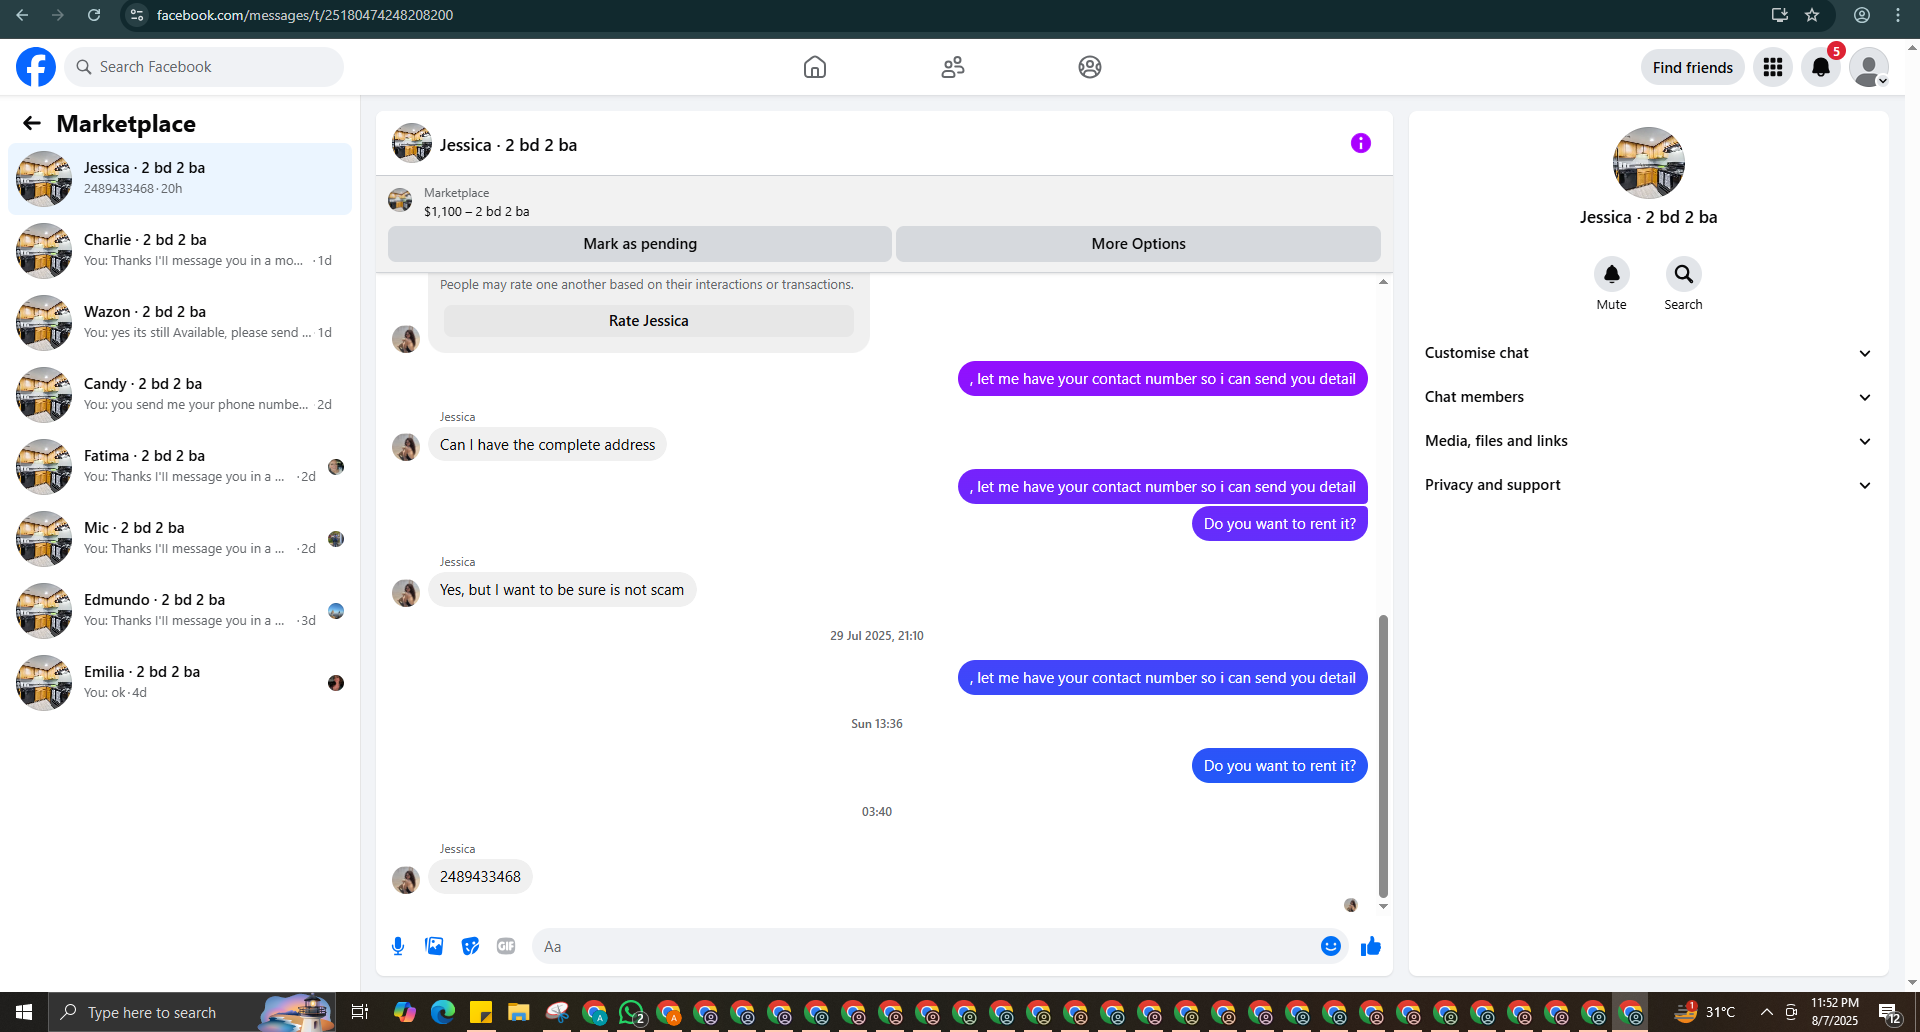Viewport: 1920px width, 1032px height.
Task: Mute this conversation with bell icon
Action: click(x=1611, y=274)
